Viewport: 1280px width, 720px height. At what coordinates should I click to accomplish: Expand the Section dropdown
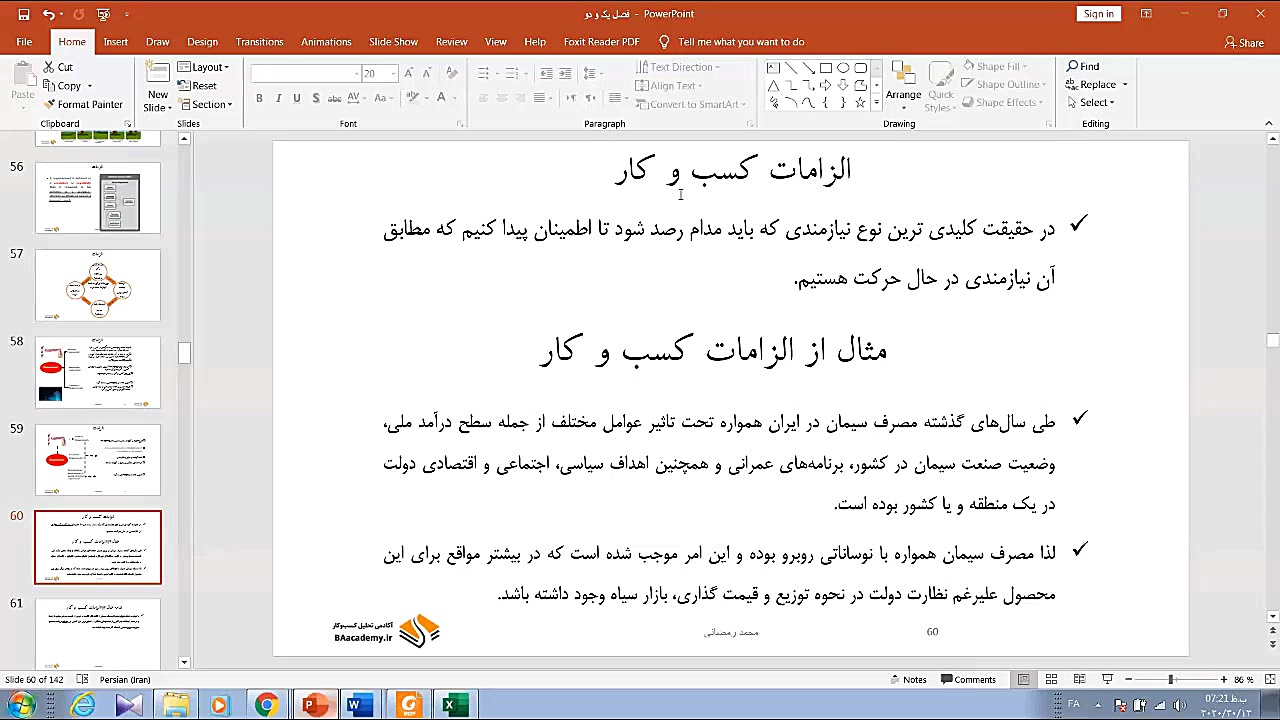coord(205,105)
